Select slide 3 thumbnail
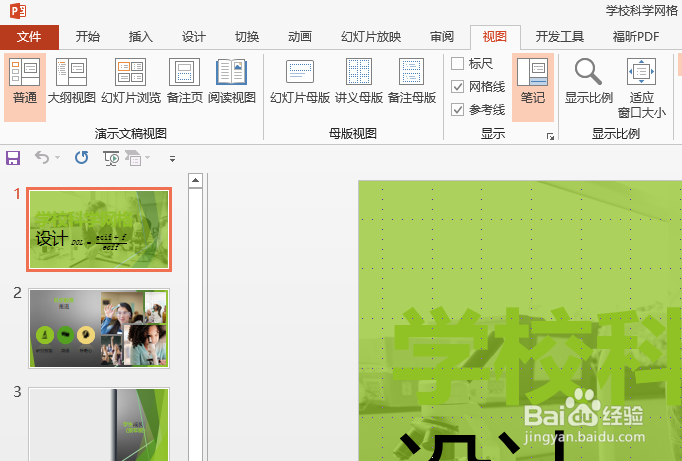Viewport: 682px width, 461px height. pyautogui.click(x=99, y=424)
